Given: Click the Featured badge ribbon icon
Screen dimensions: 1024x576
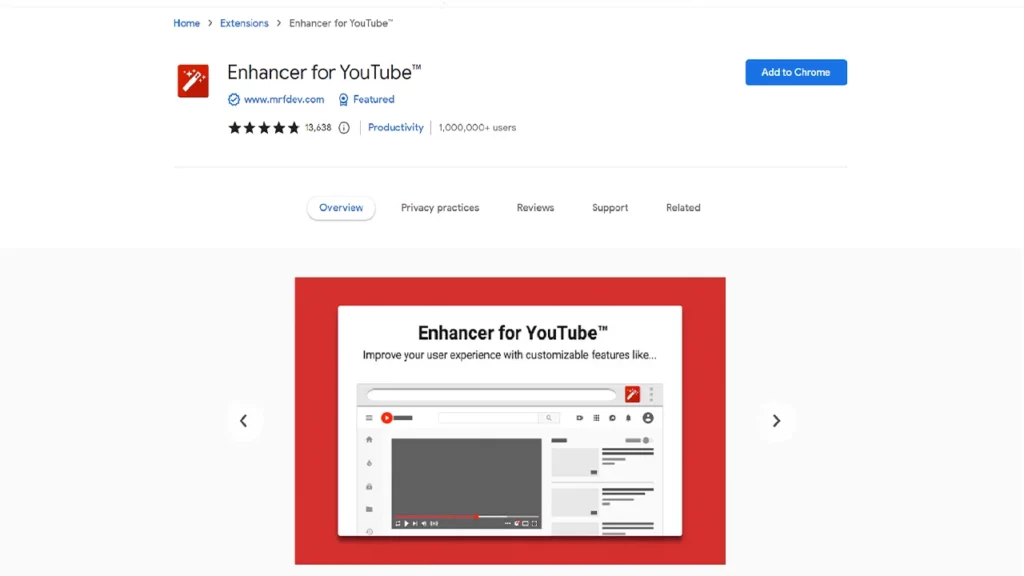Looking at the screenshot, I should (344, 99).
